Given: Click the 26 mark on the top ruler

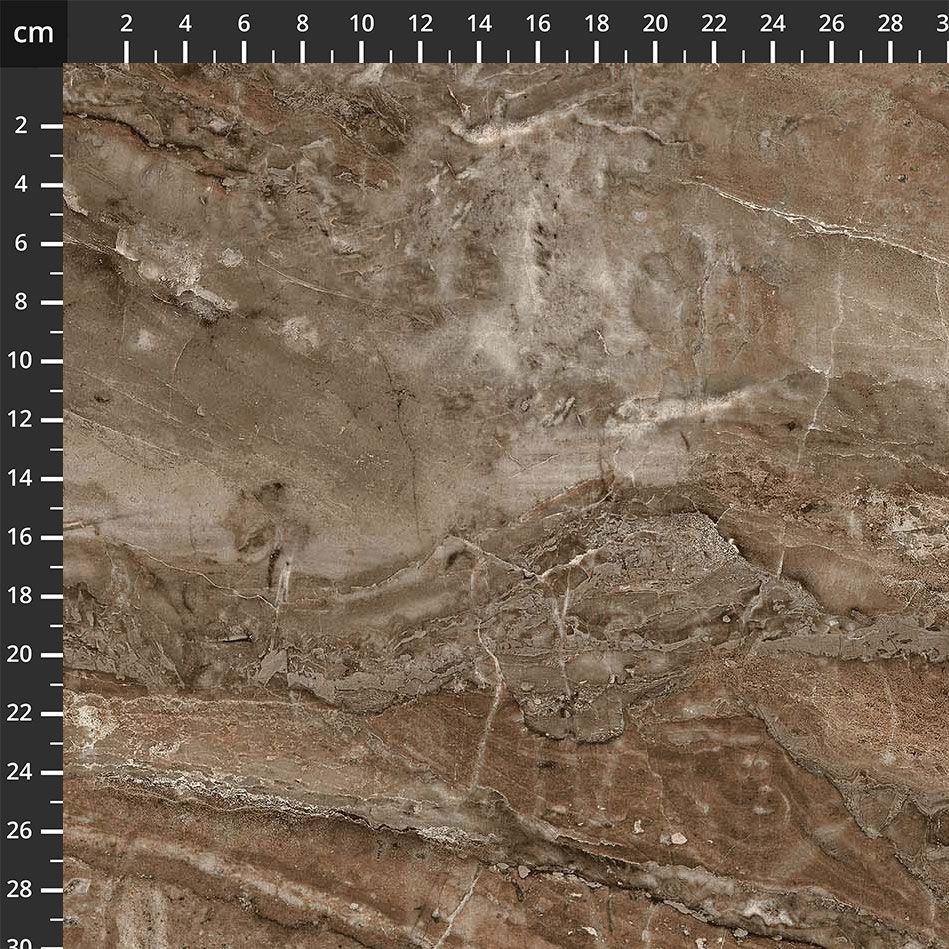Looking at the screenshot, I should pos(831,25).
